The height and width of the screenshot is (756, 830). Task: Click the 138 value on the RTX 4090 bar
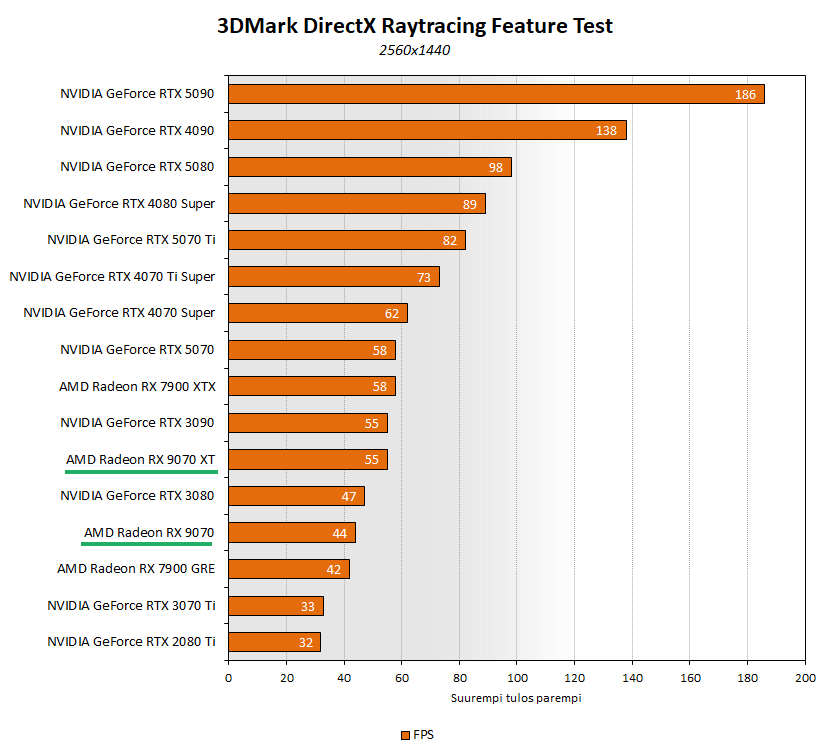pyautogui.click(x=606, y=131)
